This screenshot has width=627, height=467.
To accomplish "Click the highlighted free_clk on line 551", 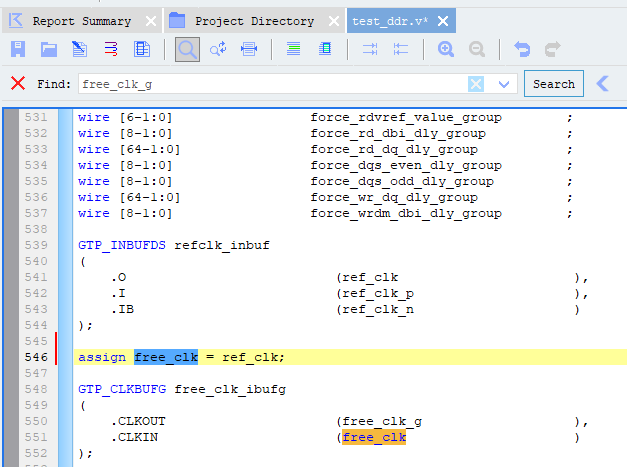I will pos(374,437).
